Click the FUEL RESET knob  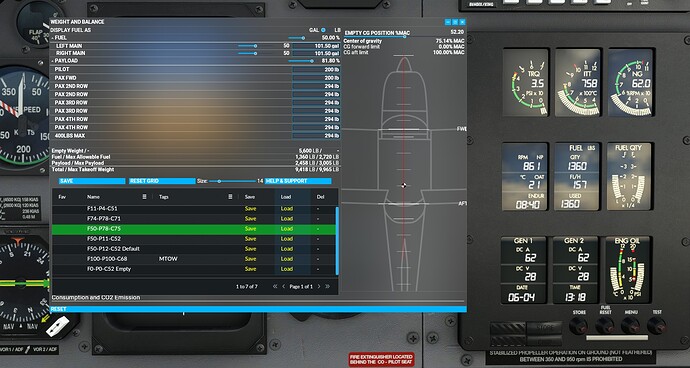pos(605,326)
